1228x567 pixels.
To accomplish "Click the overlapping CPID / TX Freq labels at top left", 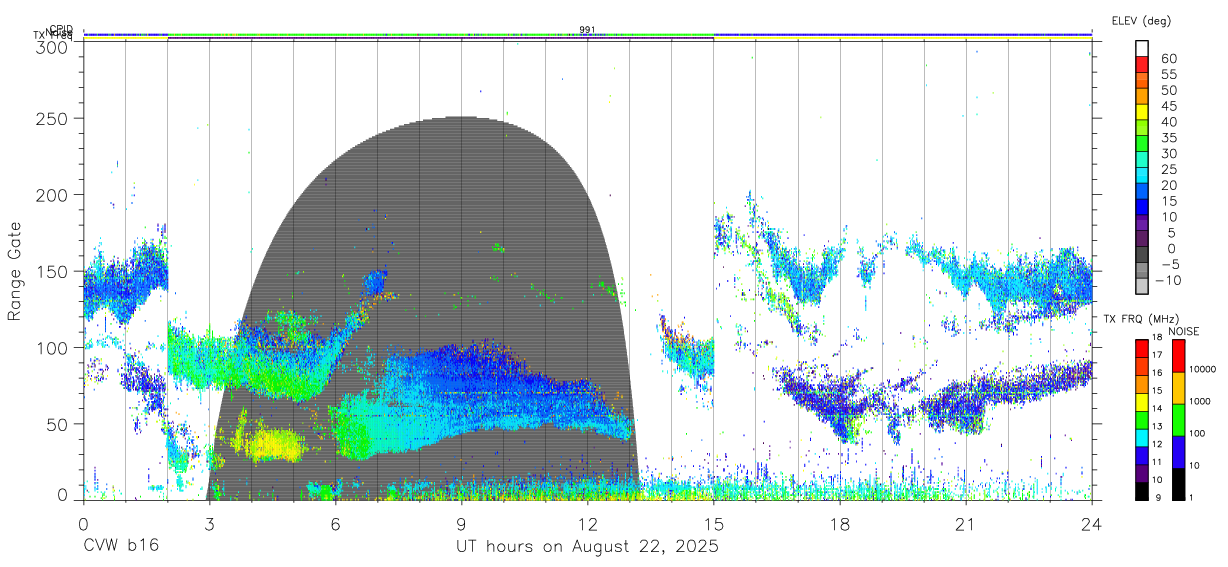I will coord(53,32).
